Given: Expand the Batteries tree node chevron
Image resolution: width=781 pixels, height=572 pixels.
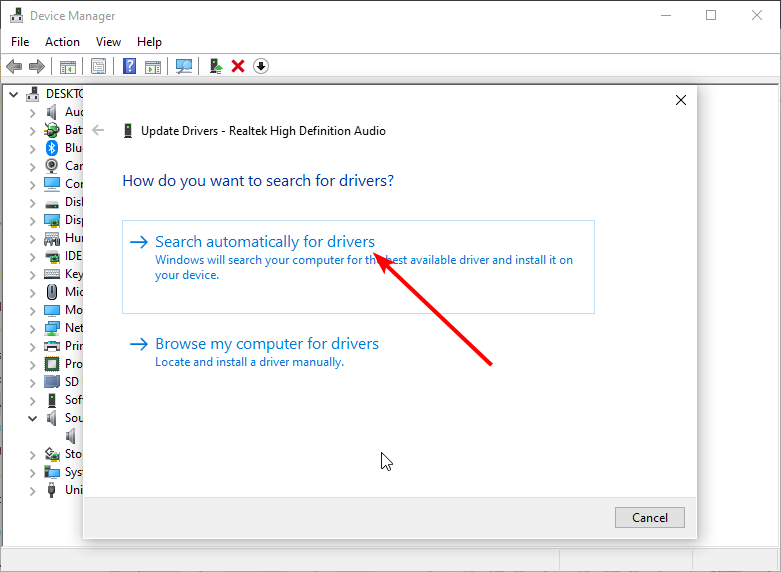Looking at the screenshot, I should point(32,131).
